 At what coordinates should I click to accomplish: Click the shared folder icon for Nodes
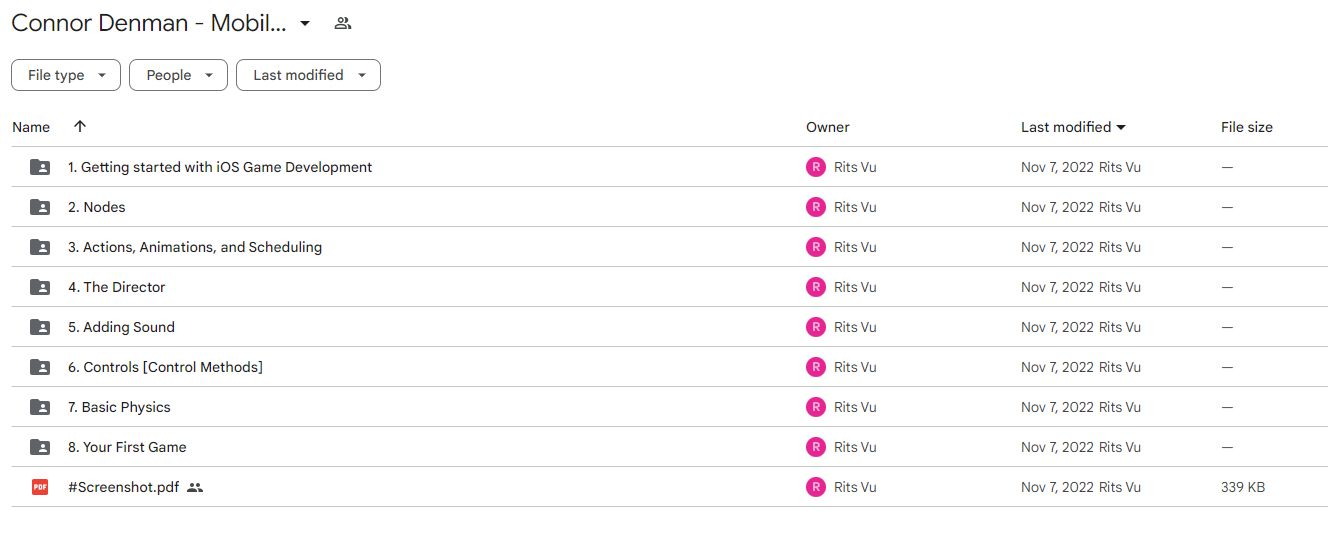pyautogui.click(x=40, y=207)
